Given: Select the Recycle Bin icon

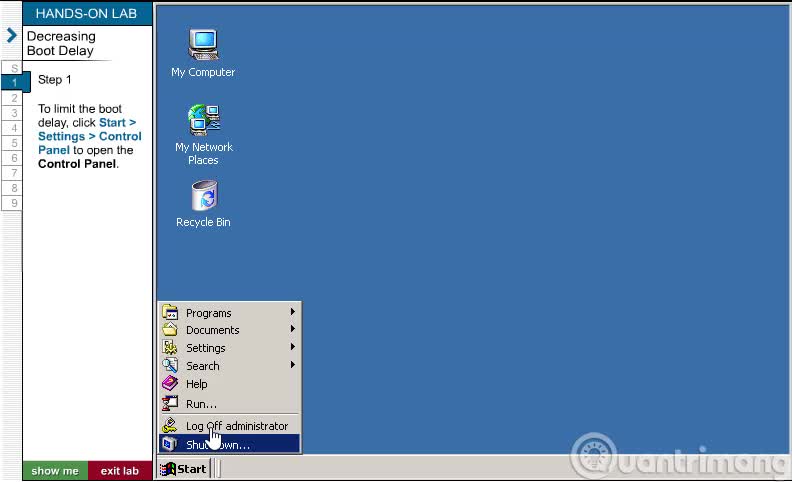Looking at the screenshot, I should [204, 204].
